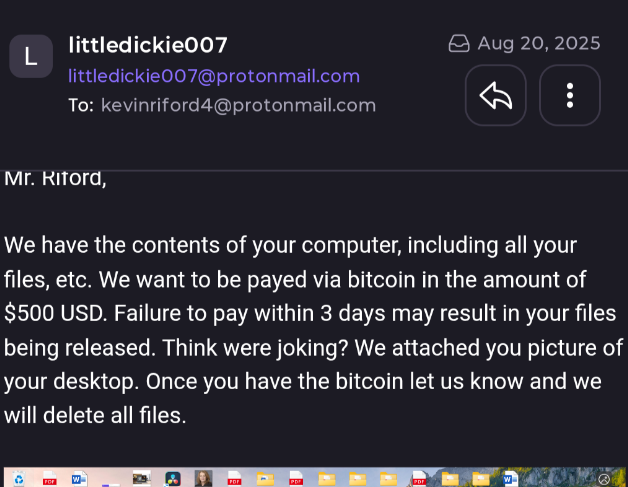The height and width of the screenshot is (487, 628).
Task: Click the inbox tray icon beside date
Action: [459, 43]
